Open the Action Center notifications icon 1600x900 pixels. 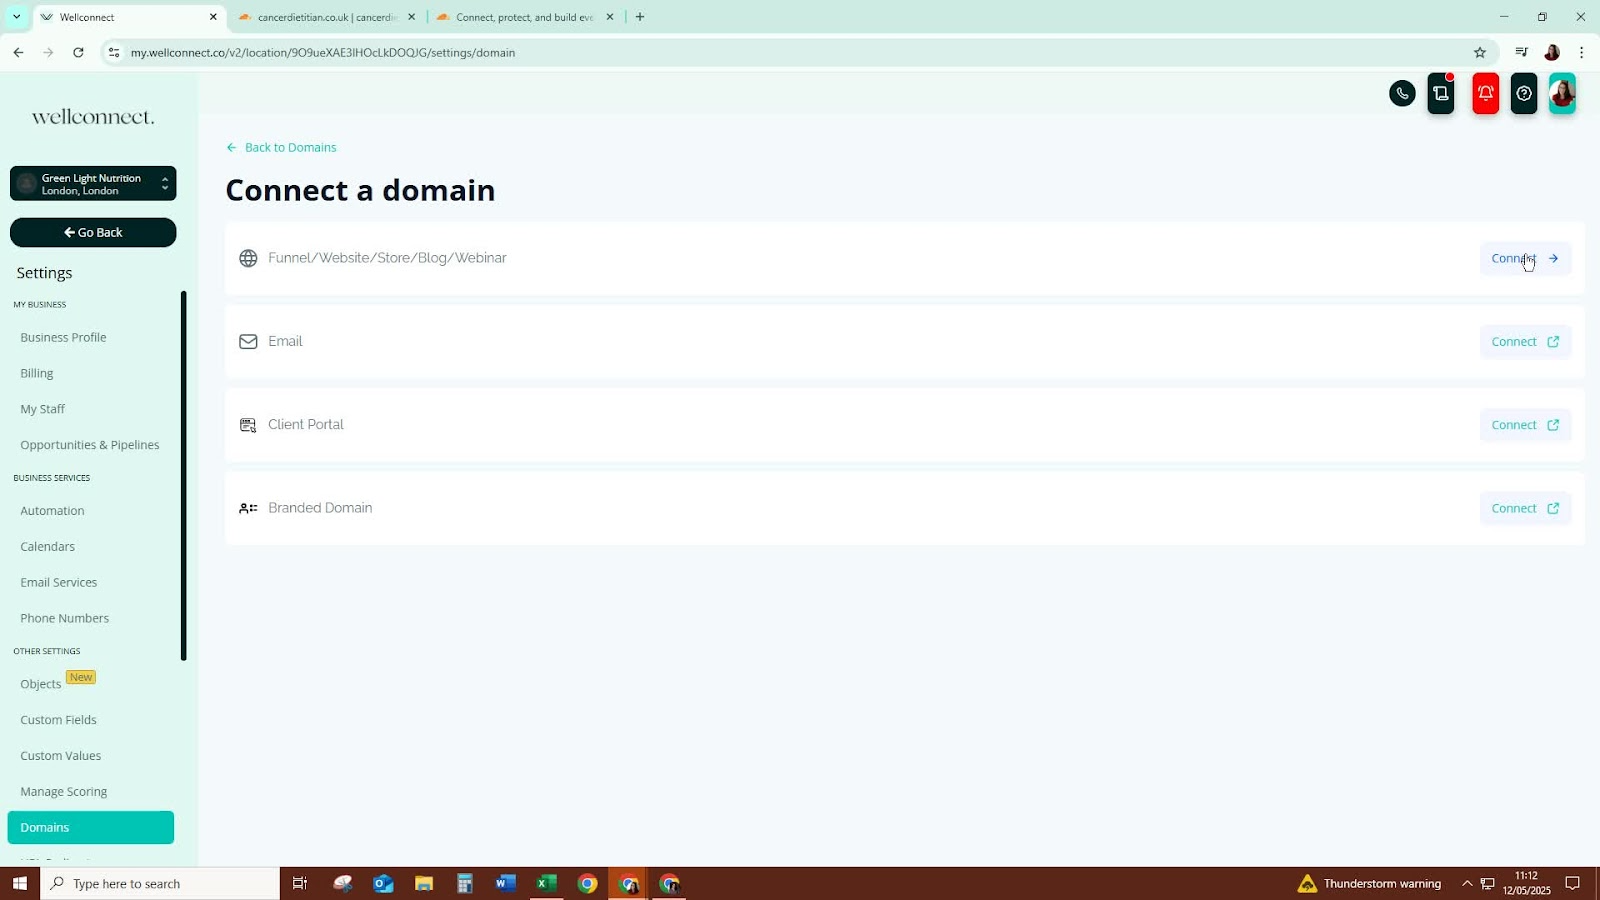pyautogui.click(x=1572, y=884)
